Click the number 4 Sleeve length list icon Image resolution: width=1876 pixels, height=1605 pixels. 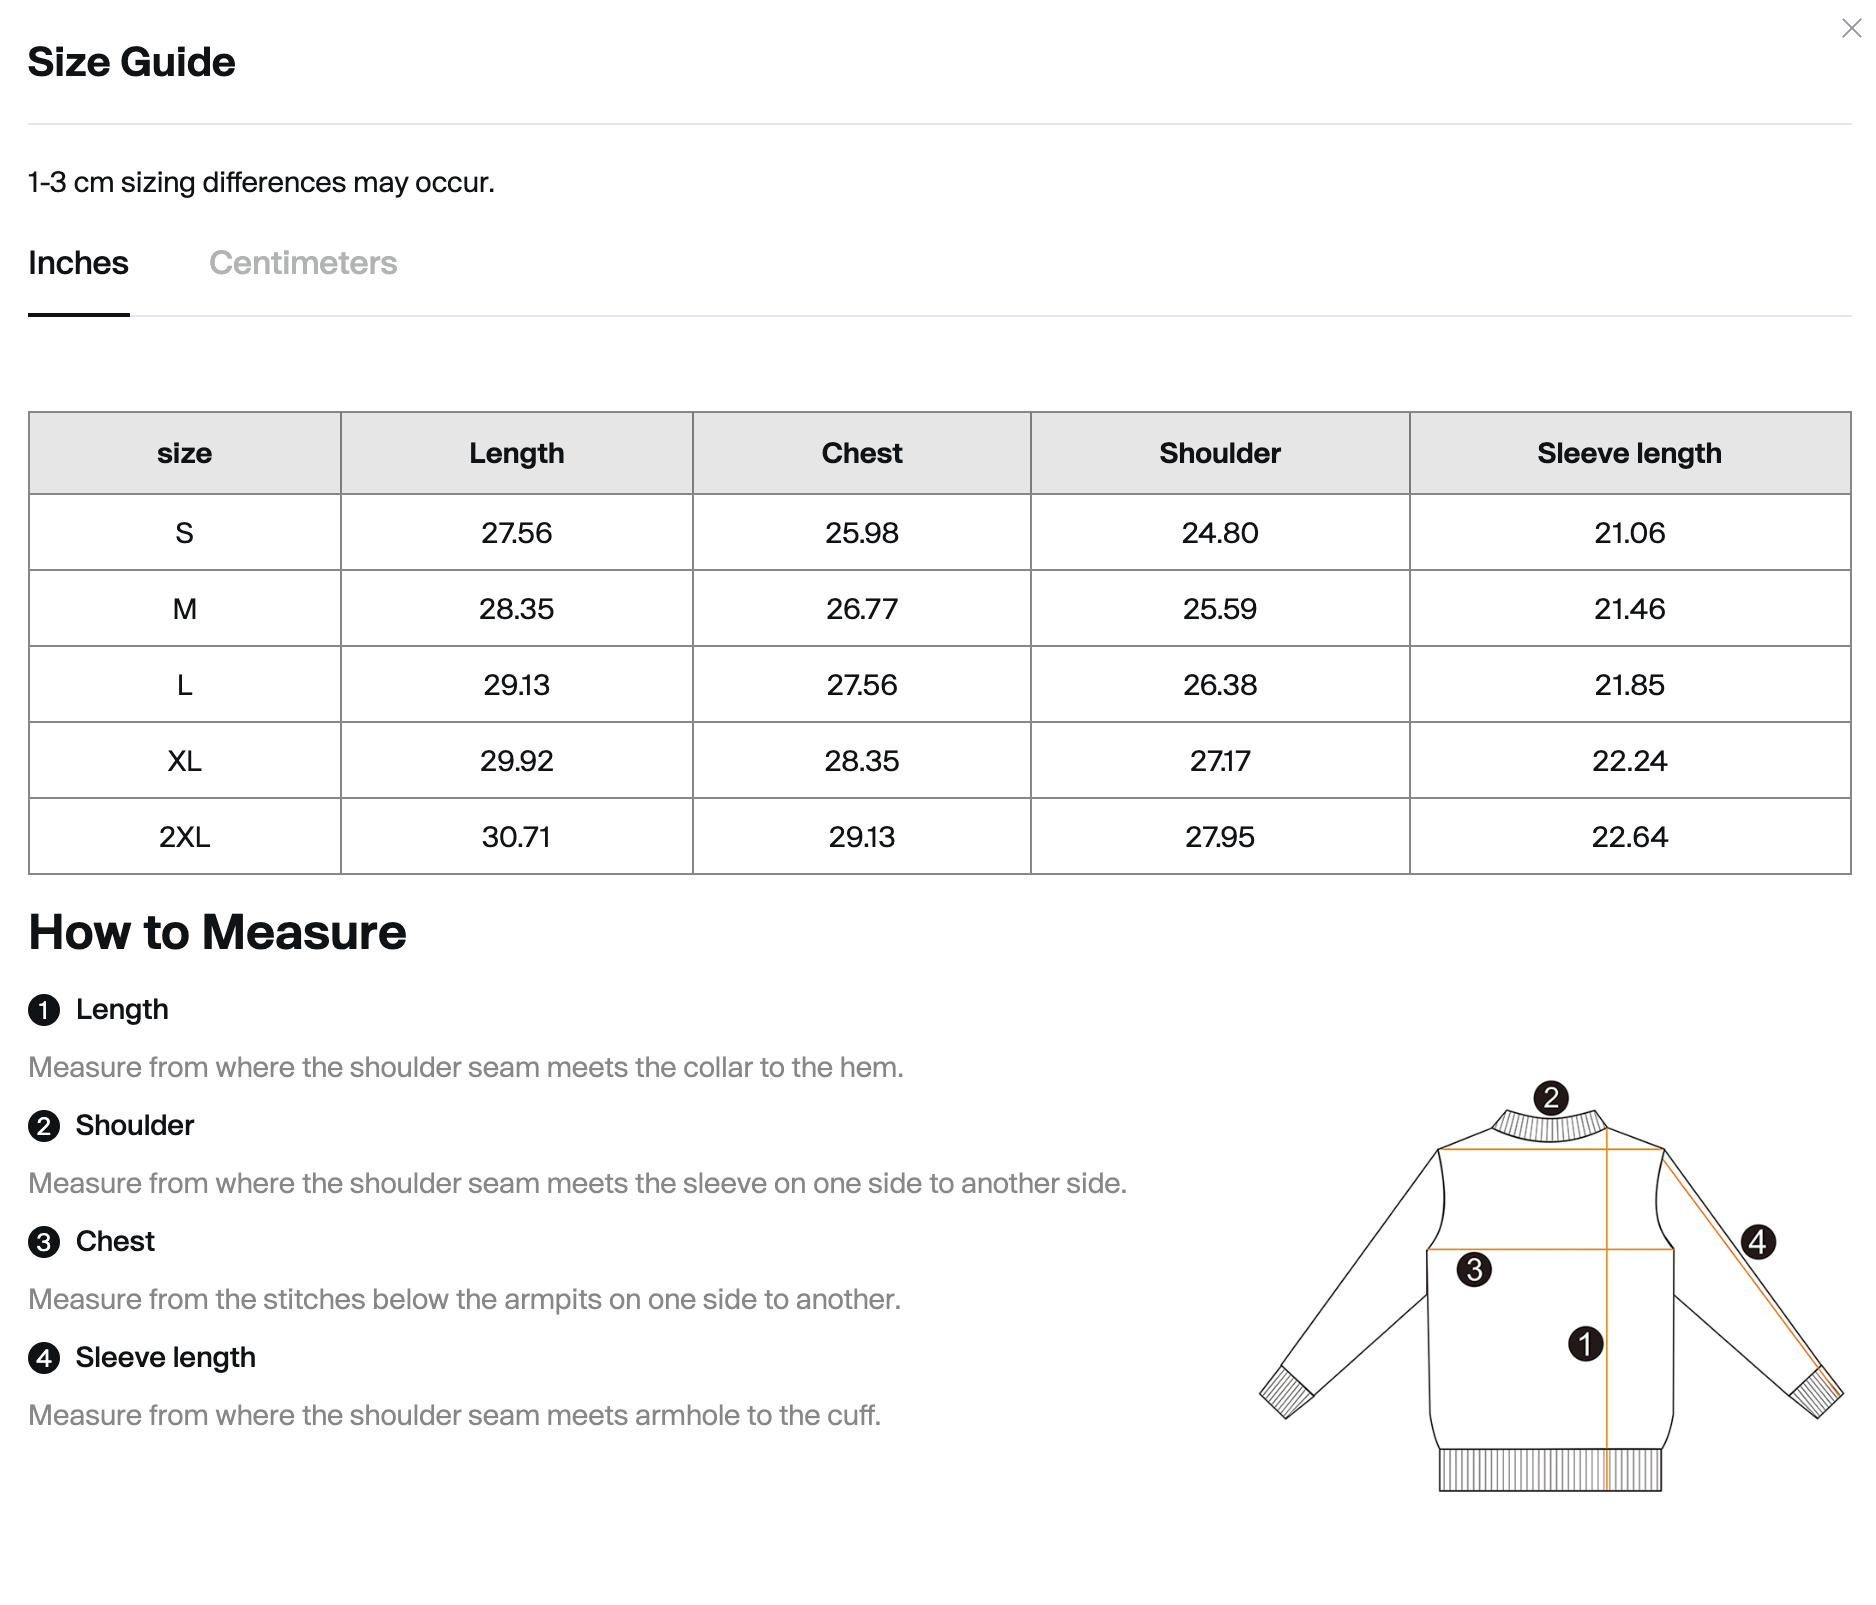coord(44,1358)
